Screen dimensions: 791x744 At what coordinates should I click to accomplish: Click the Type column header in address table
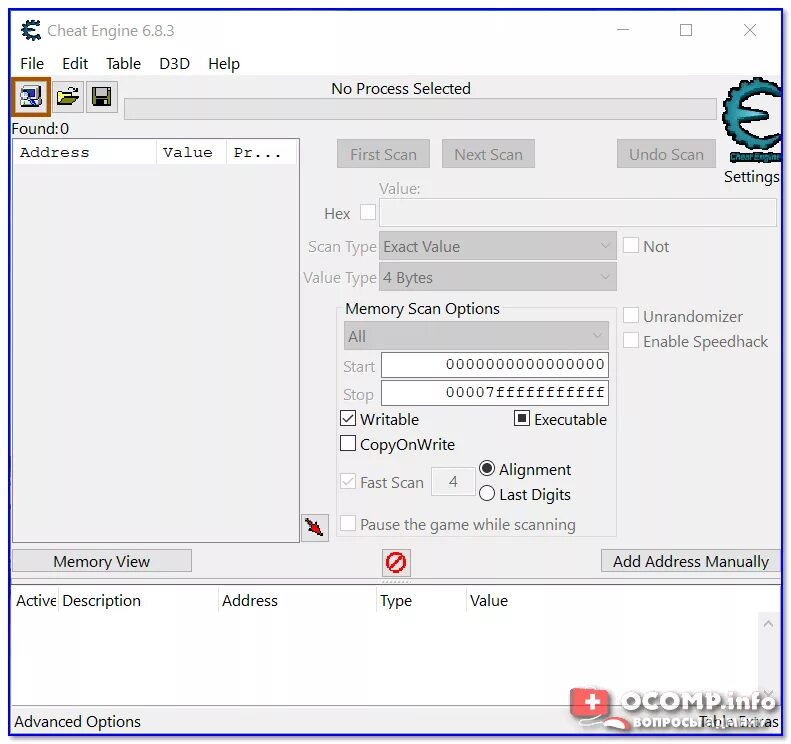click(421, 600)
